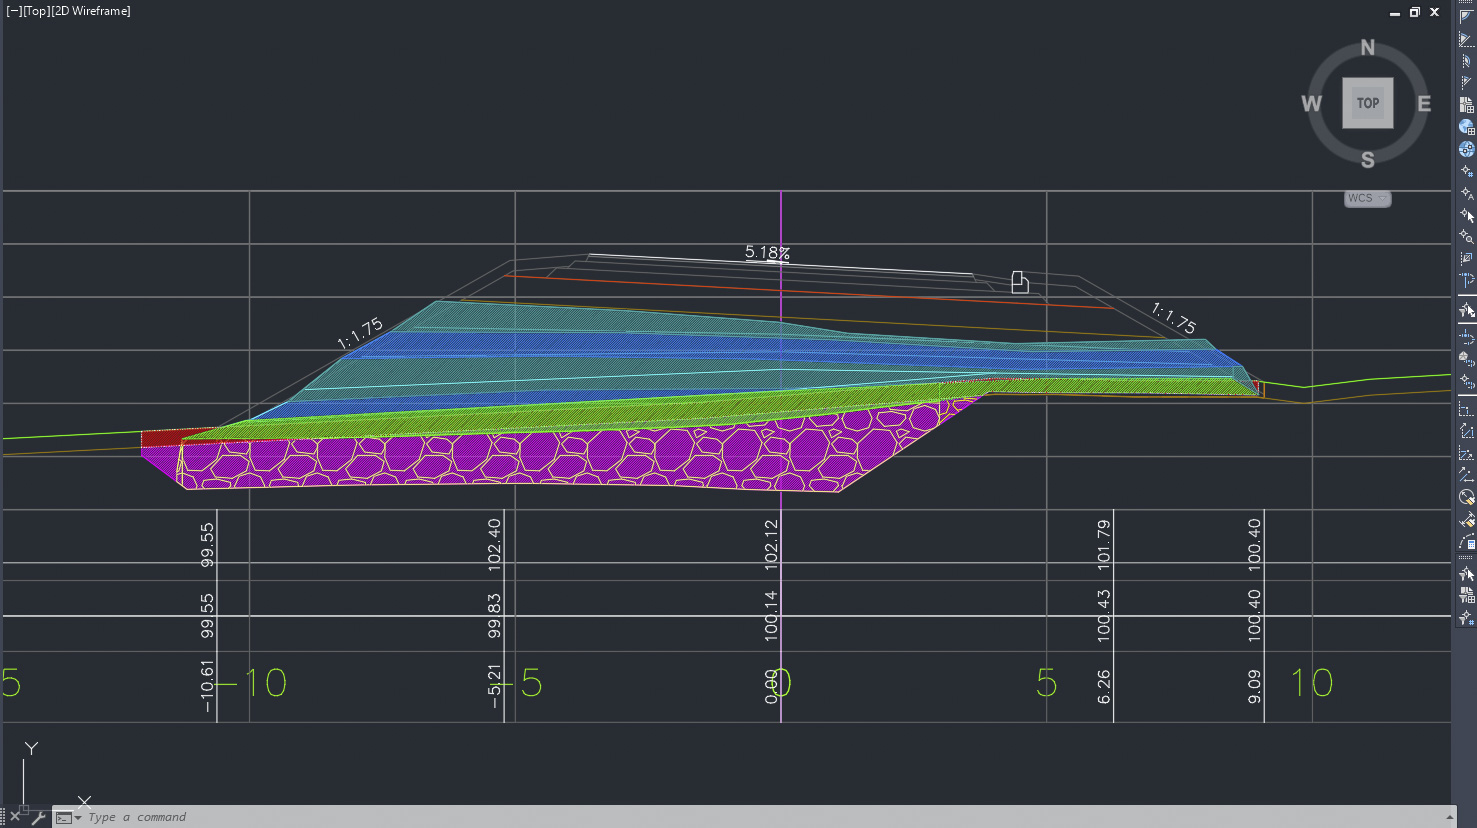Activate the Side Shot transparent command
This screenshot has height=828, width=1477.
pyautogui.click(x=1466, y=259)
